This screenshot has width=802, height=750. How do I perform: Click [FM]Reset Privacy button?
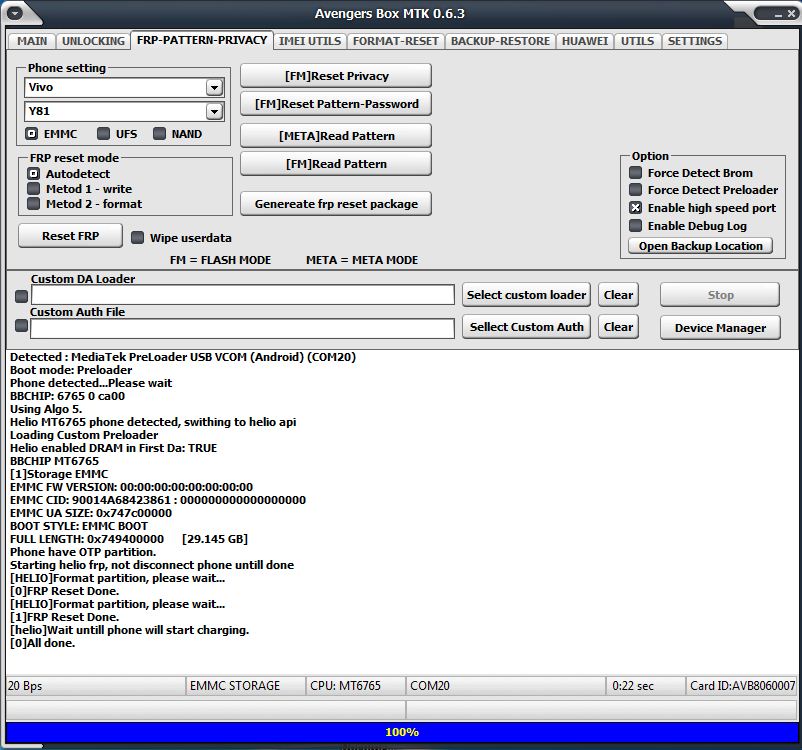(336, 76)
